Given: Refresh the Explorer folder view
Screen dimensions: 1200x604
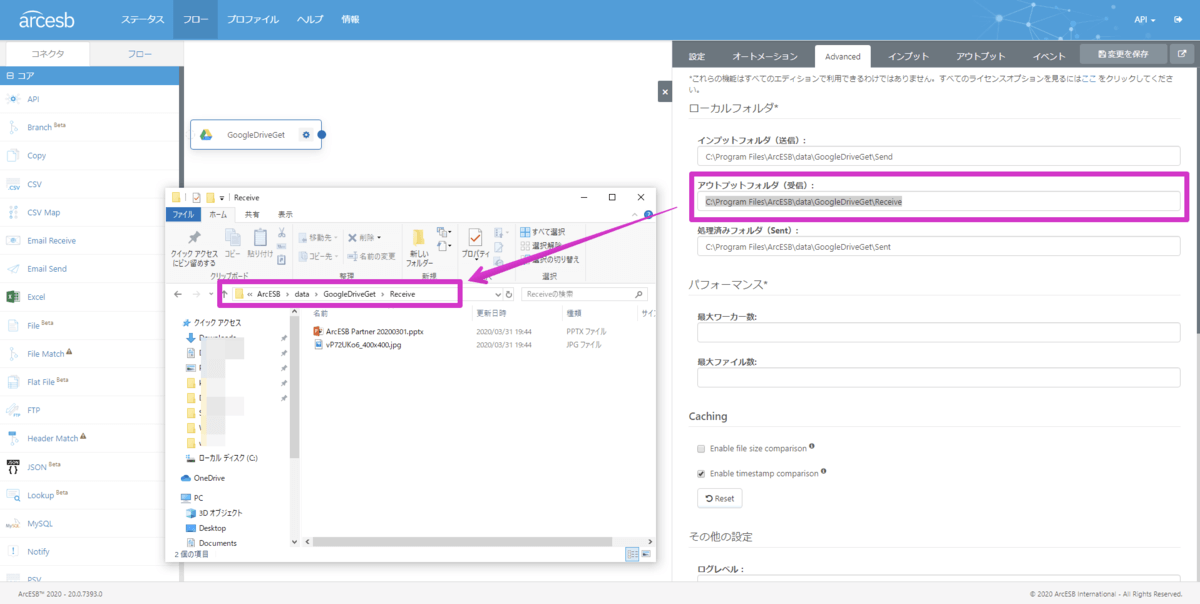Looking at the screenshot, I should 509,294.
